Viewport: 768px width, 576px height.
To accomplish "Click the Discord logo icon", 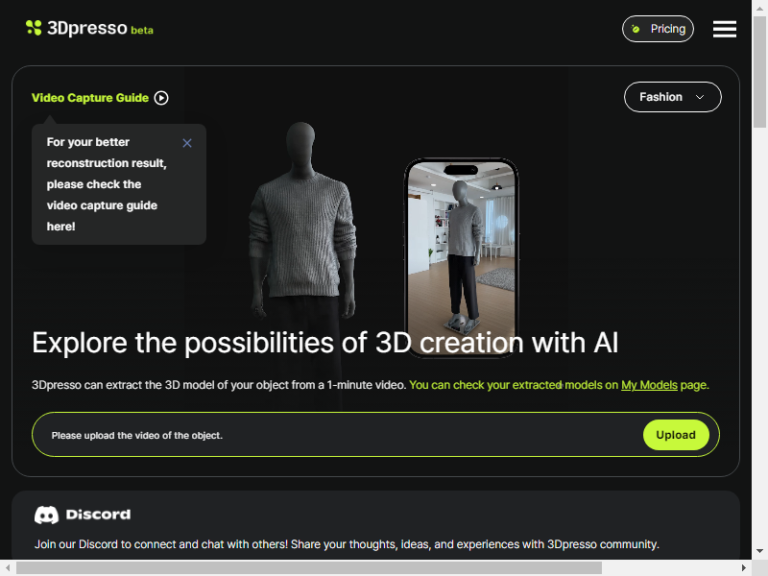I will click(x=47, y=515).
